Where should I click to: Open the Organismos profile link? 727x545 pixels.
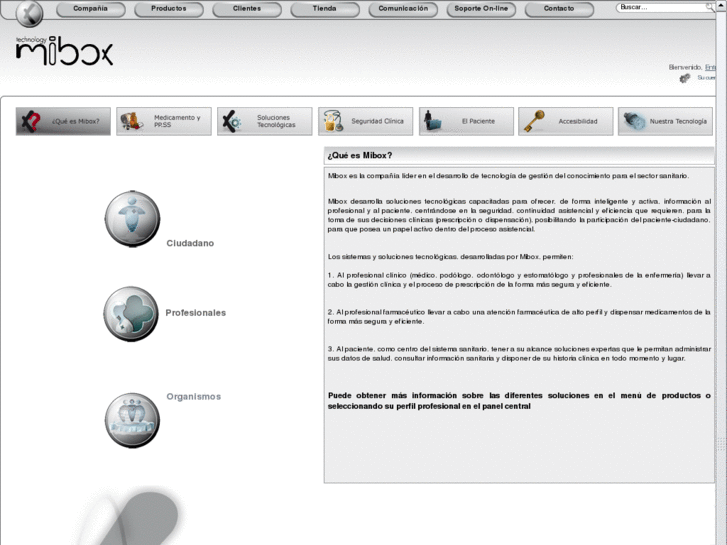194,397
